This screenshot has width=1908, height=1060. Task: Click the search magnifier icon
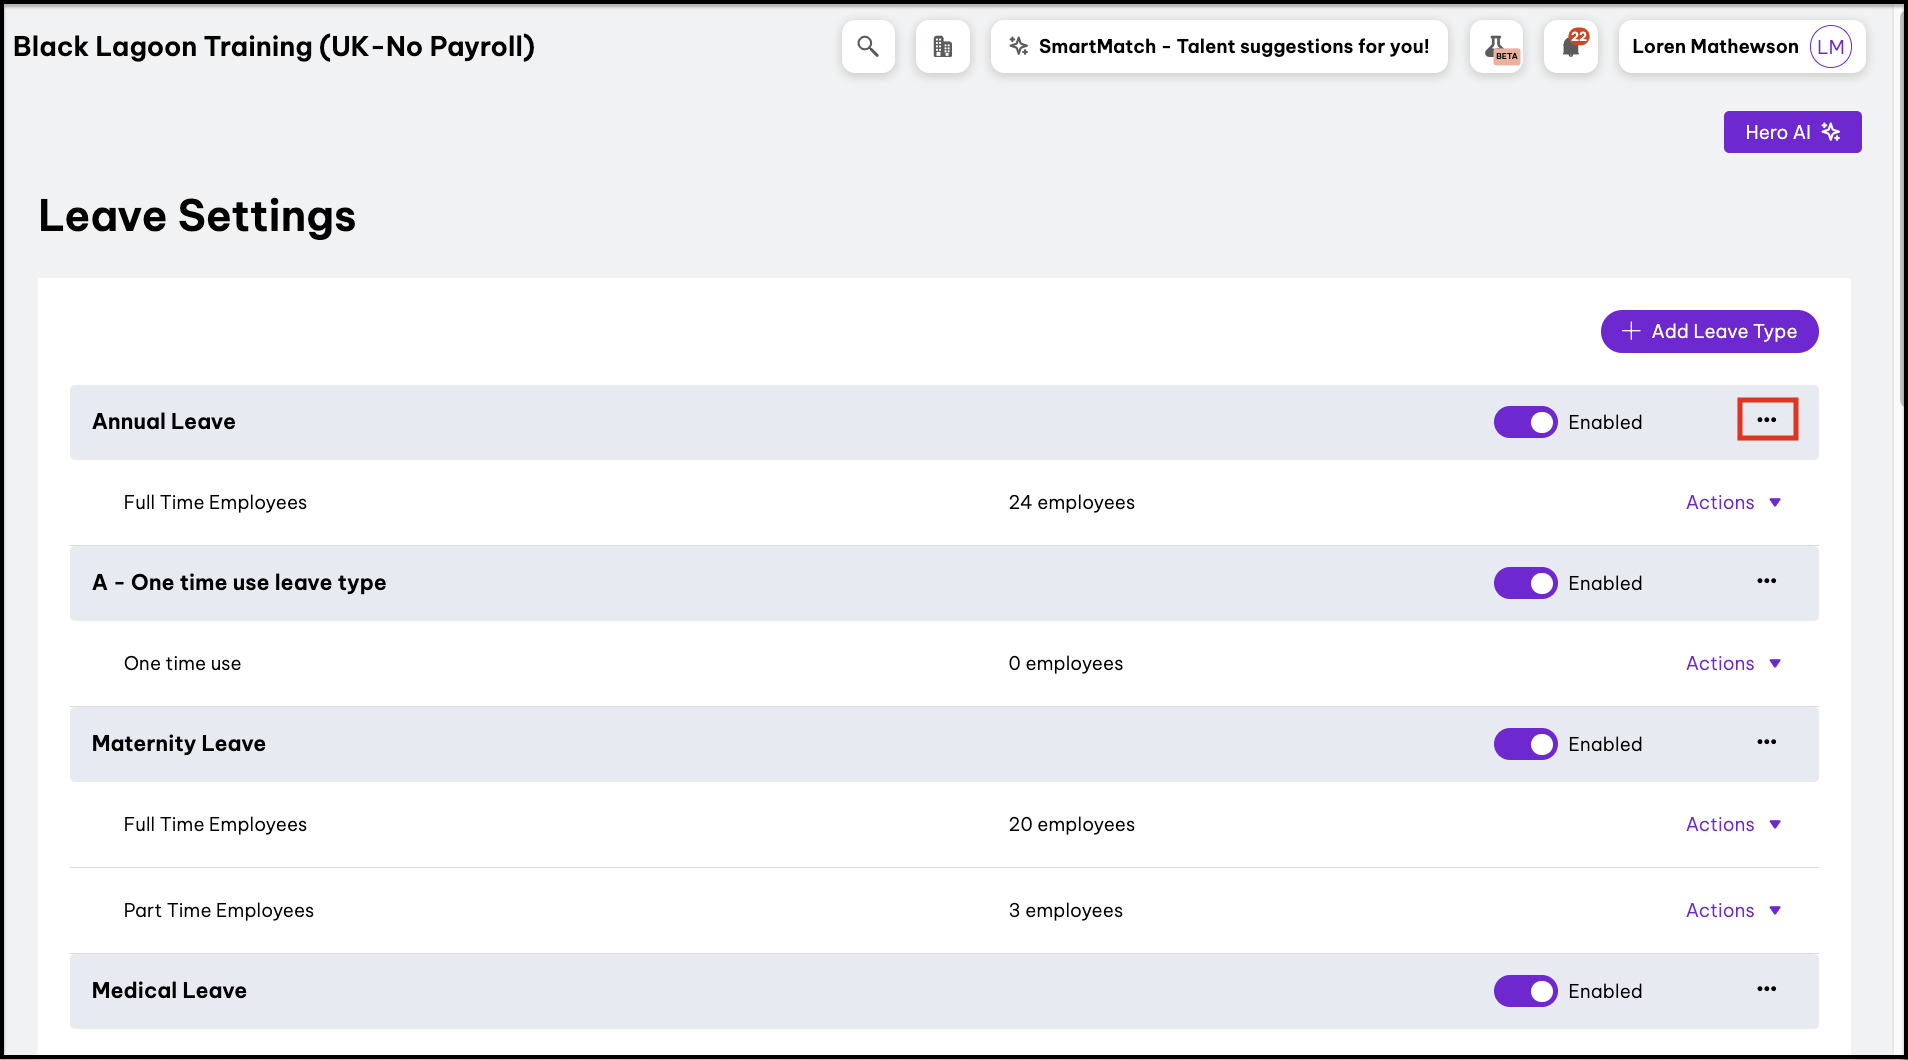click(868, 47)
